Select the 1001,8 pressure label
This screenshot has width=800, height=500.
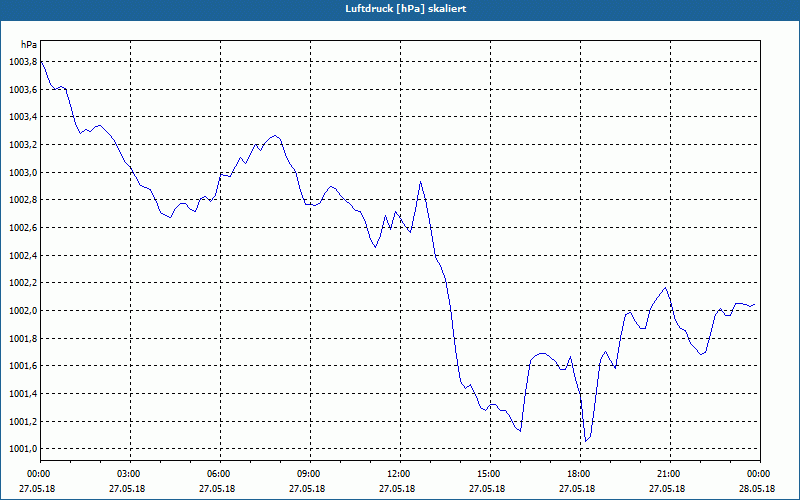pos(23,338)
